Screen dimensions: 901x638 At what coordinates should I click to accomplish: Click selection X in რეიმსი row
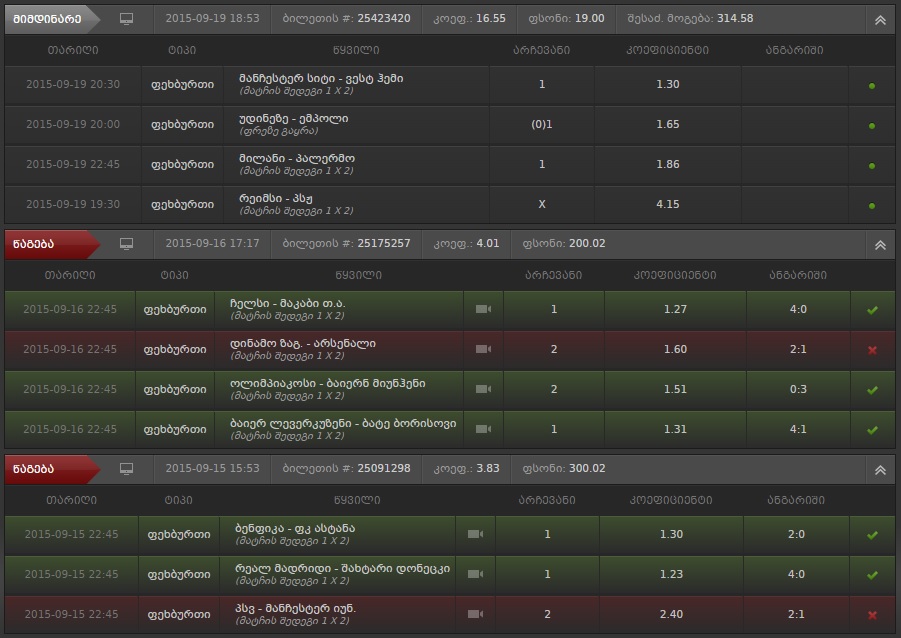click(541, 204)
